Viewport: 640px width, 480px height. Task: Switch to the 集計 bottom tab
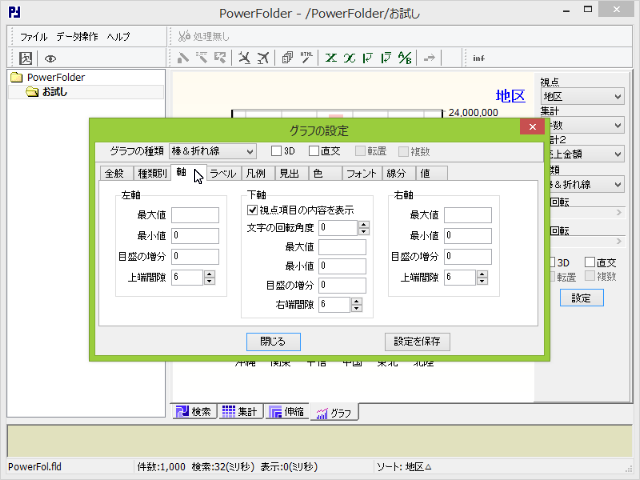pyautogui.click(x=240, y=411)
